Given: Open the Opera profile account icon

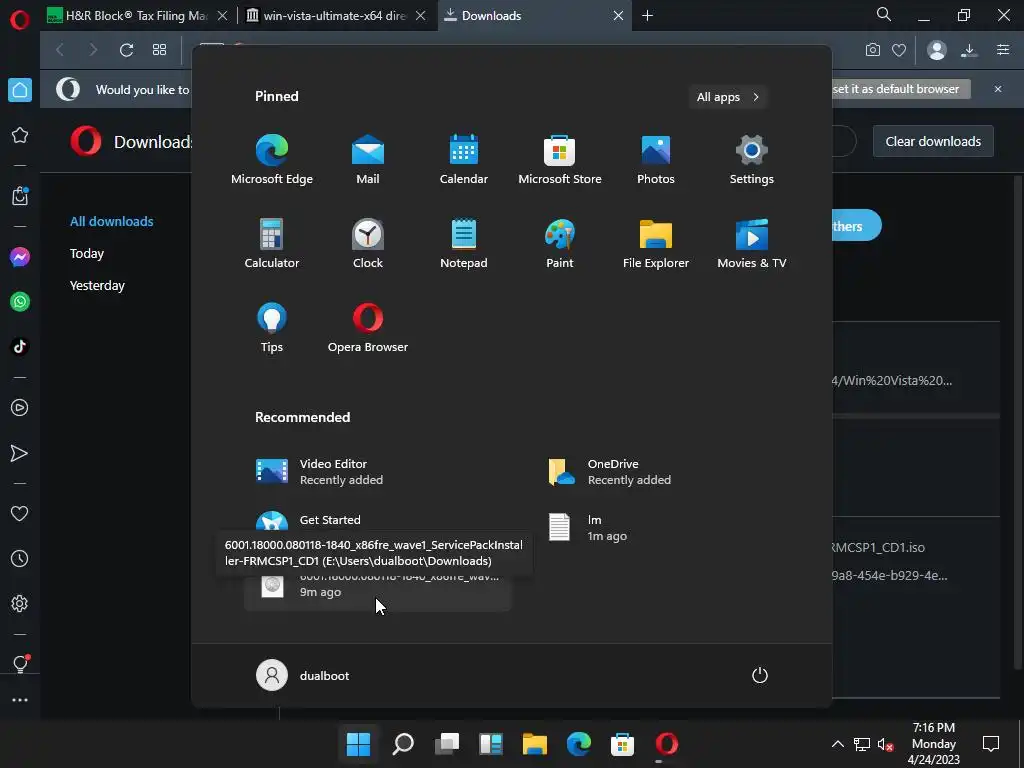Looking at the screenshot, I should point(936,50).
